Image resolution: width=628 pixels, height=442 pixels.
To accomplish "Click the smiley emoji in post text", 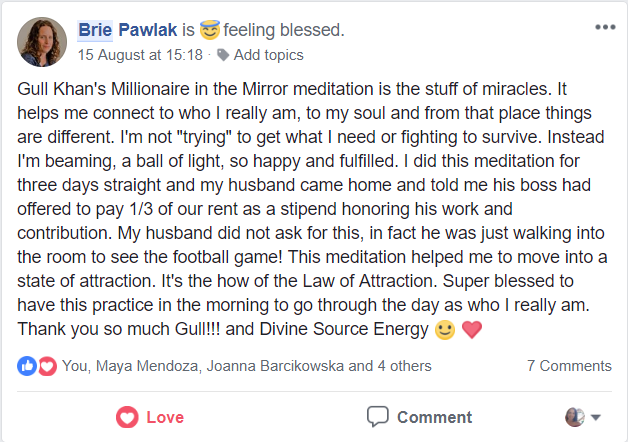I will (x=445, y=331).
